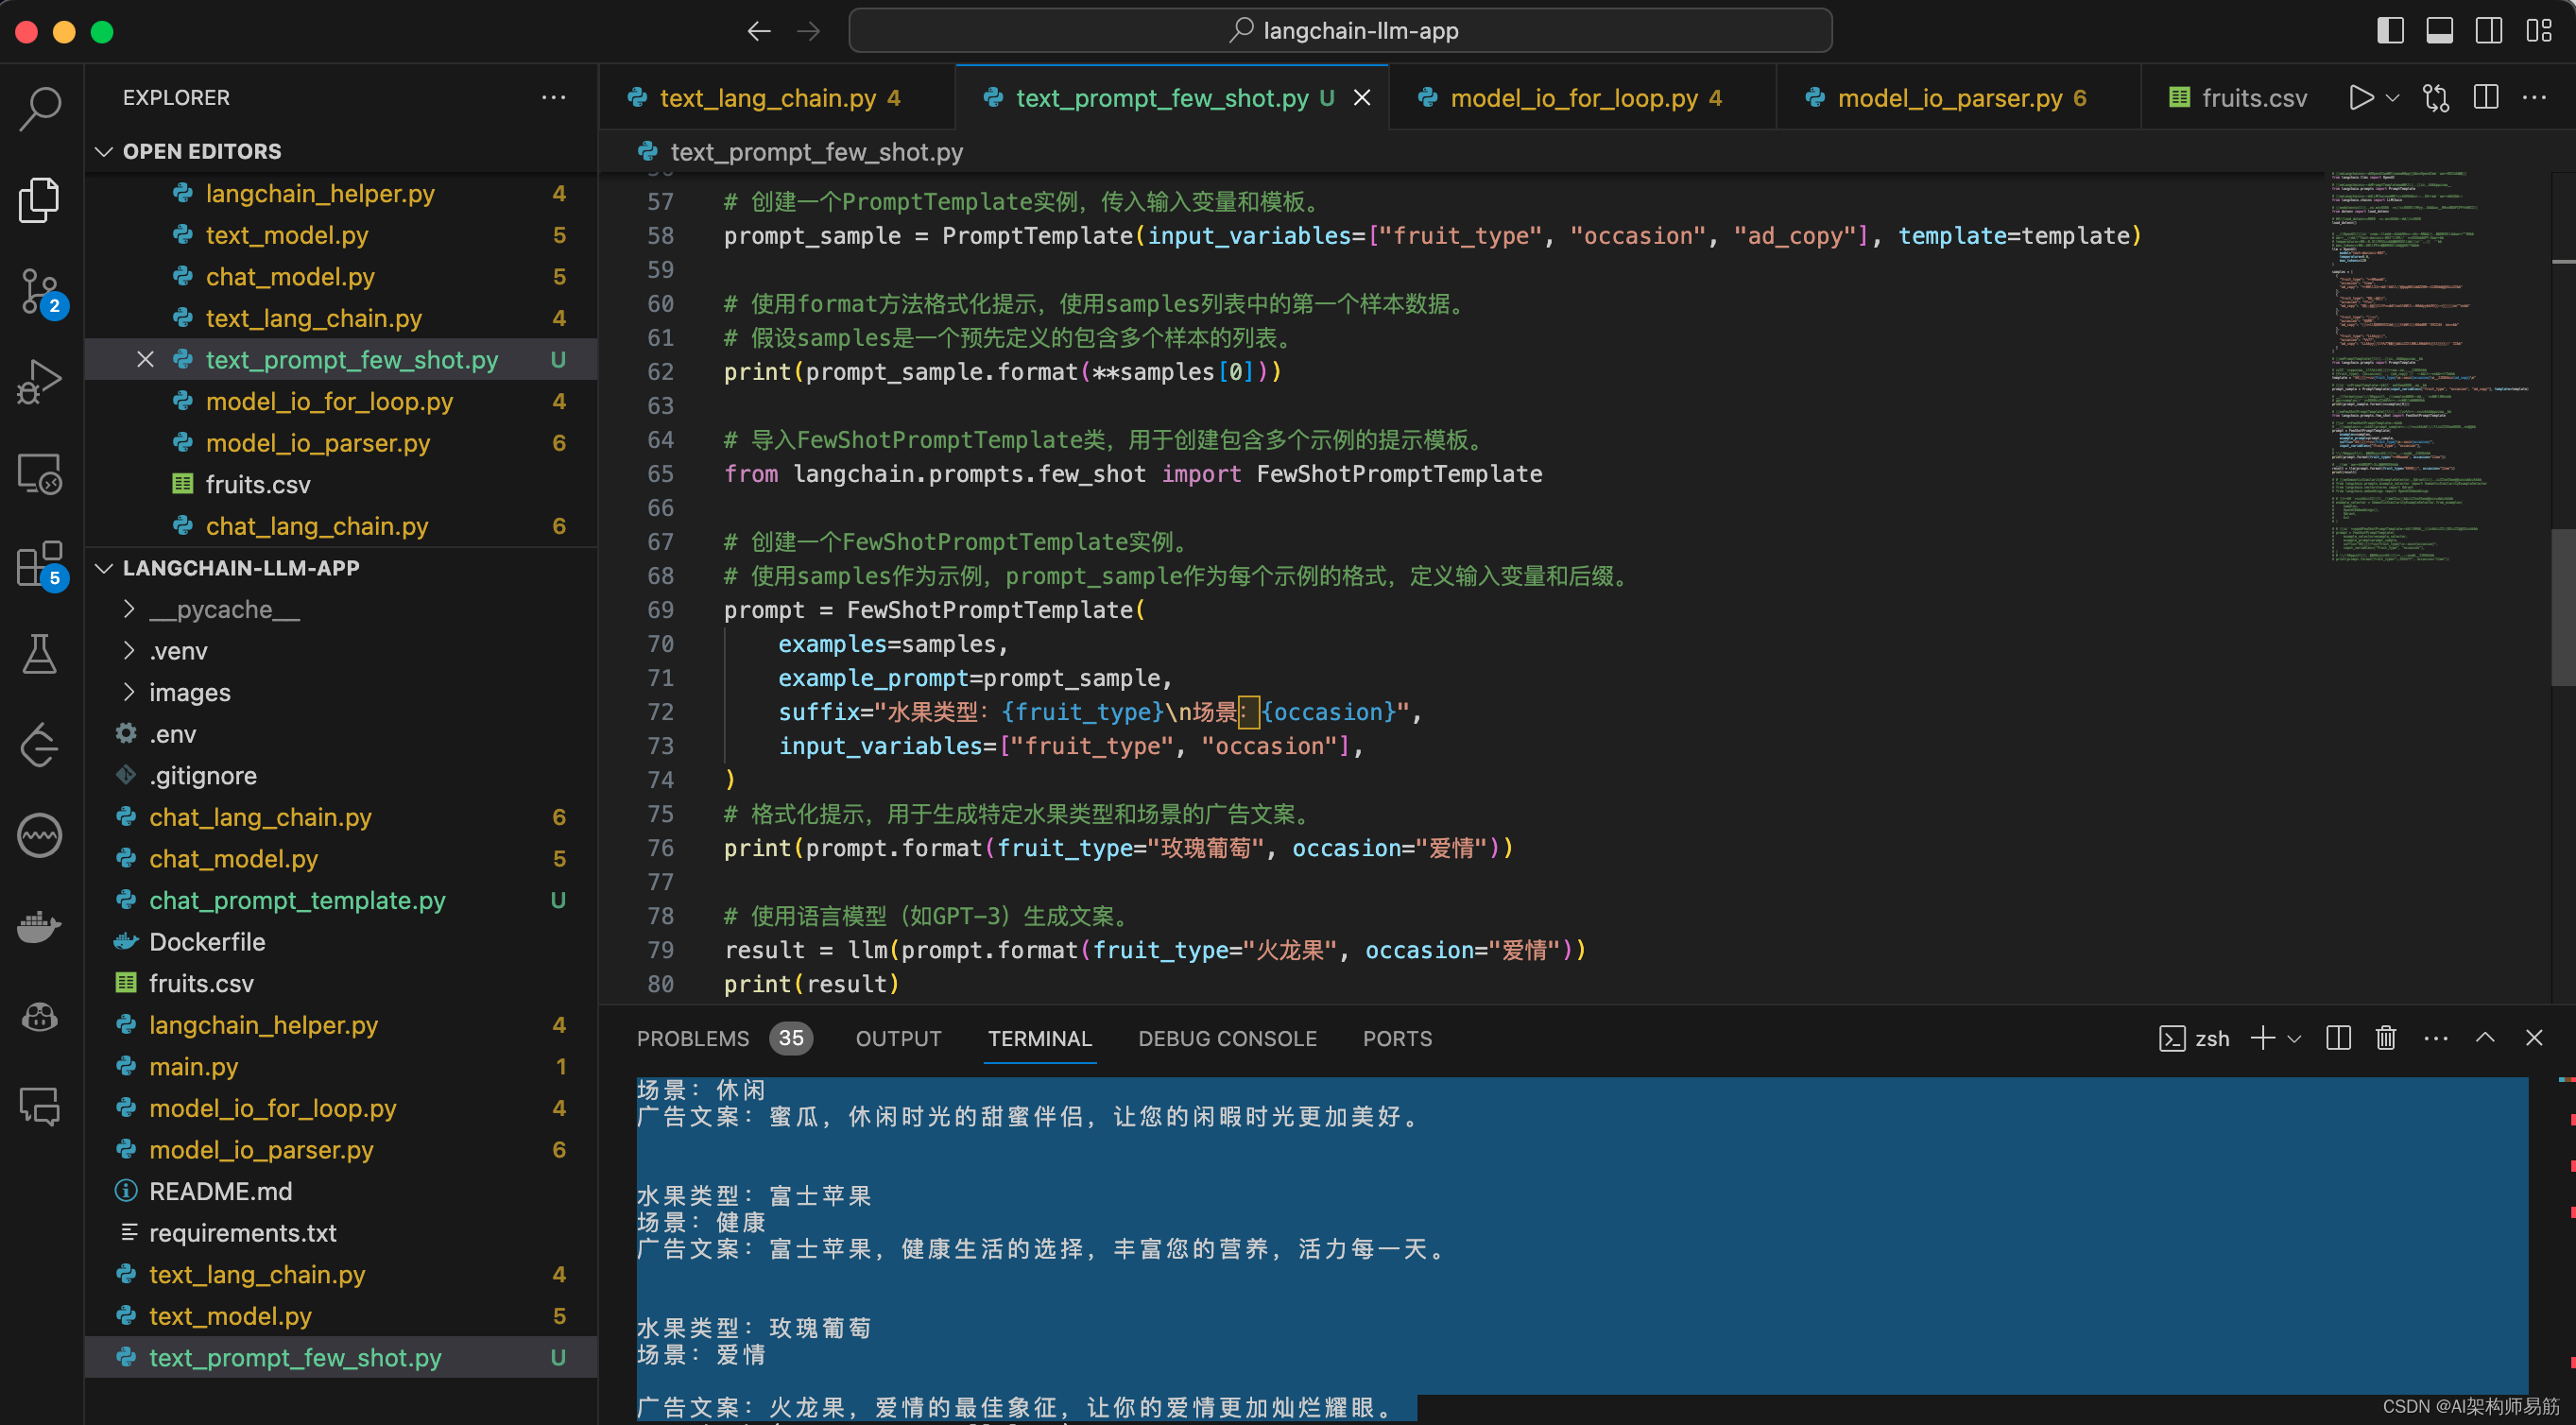This screenshot has width=2576, height=1425.
Task: Open the Docker whale icon in activity bar
Action: 40,925
